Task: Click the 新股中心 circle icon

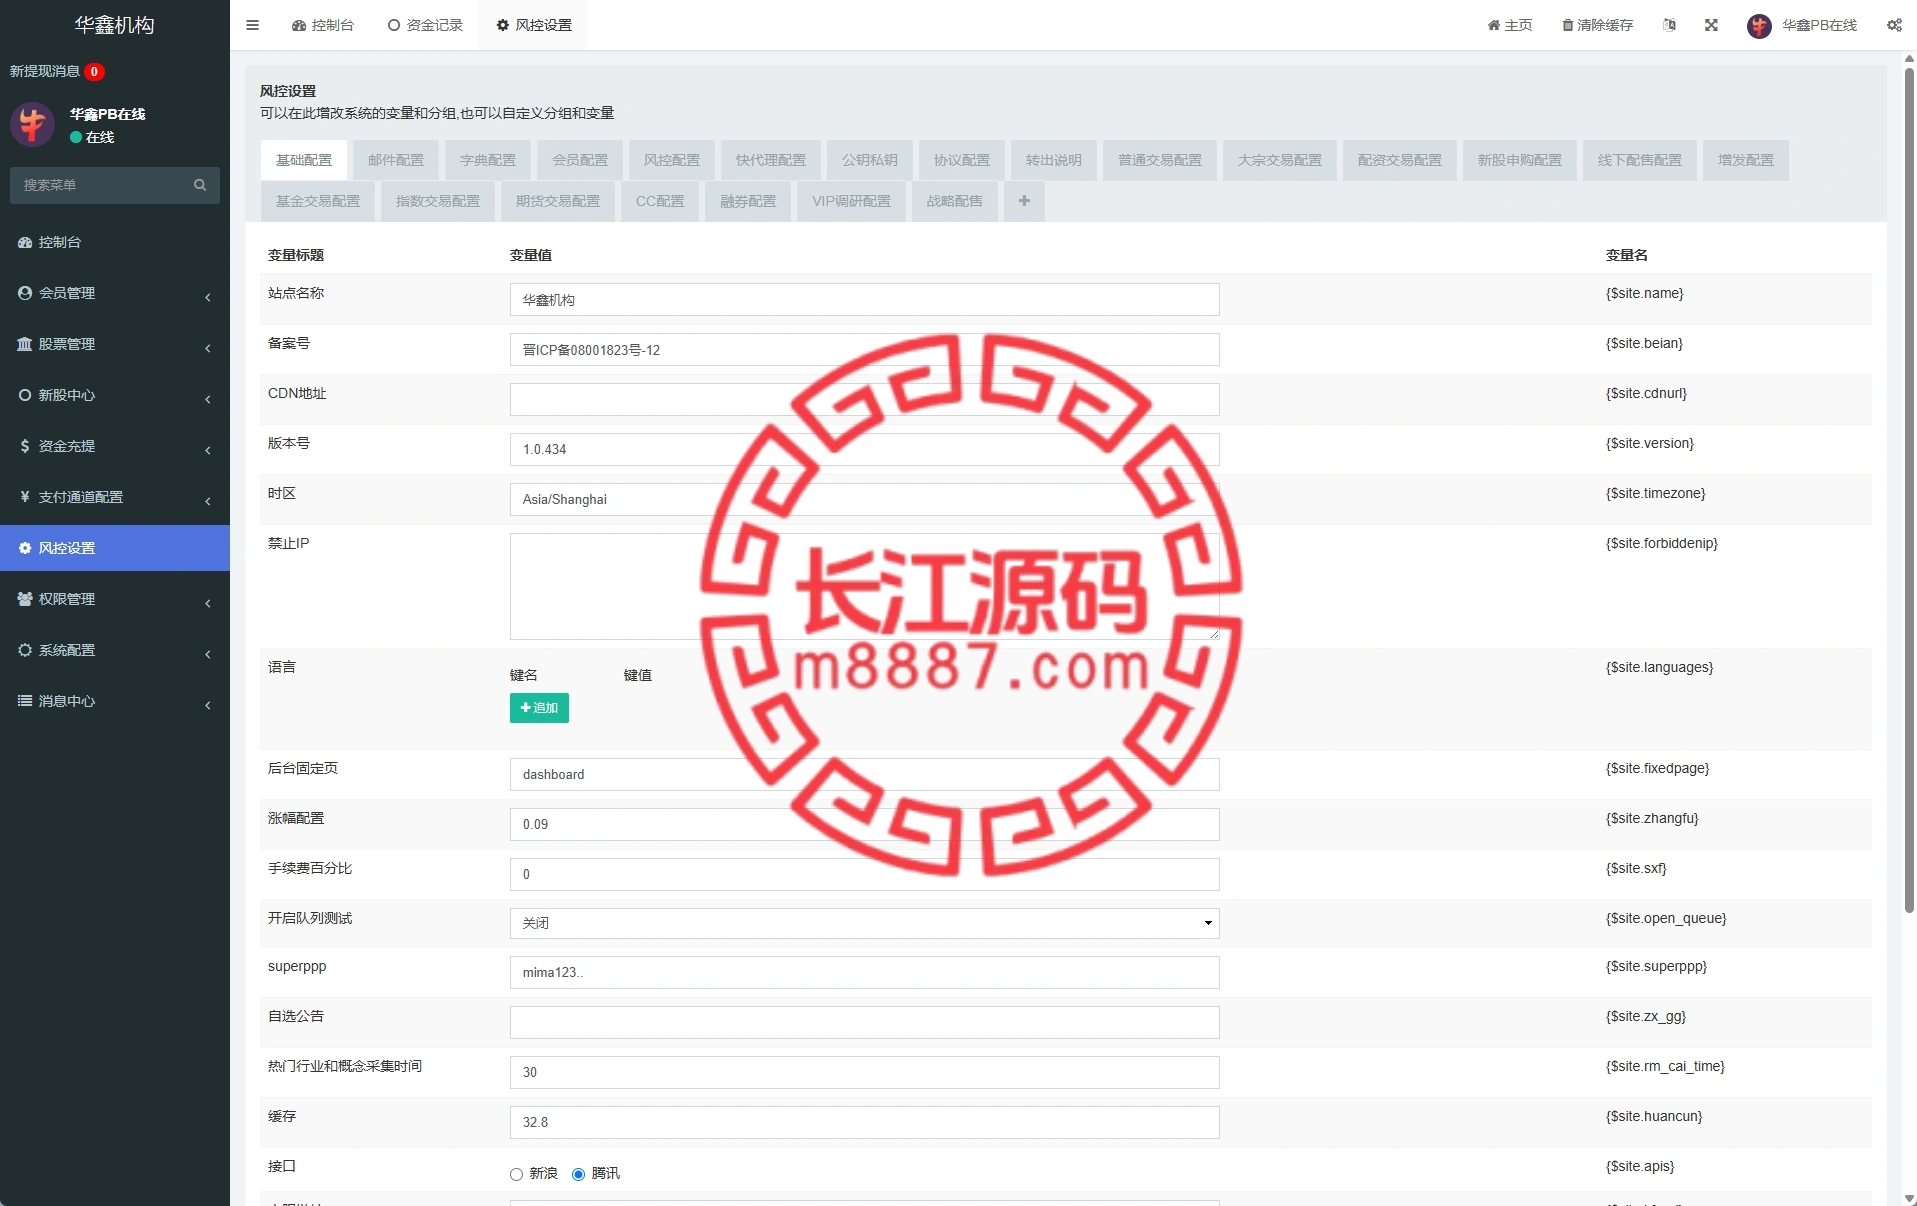Action: pyautogui.click(x=25, y=395)
